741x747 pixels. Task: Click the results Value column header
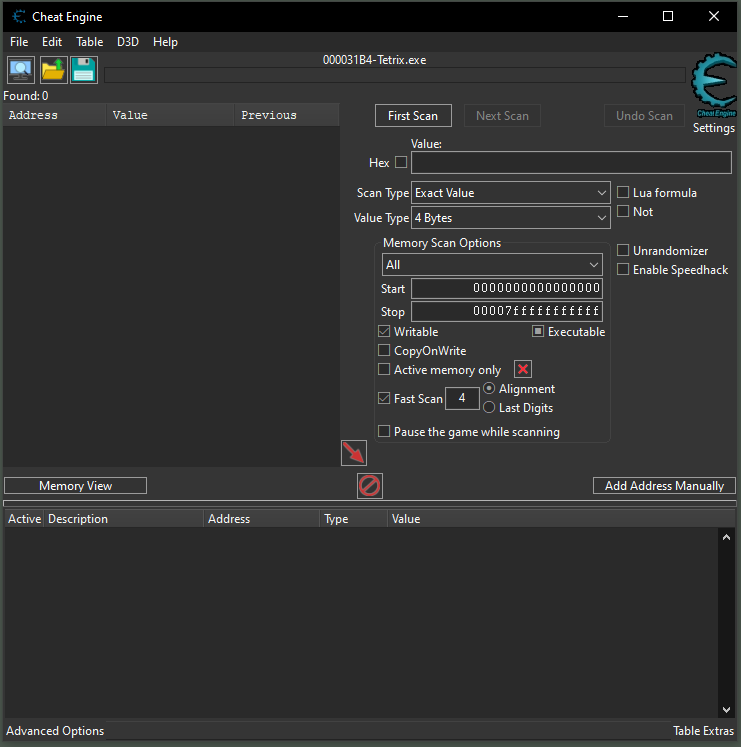click(170, 115)
